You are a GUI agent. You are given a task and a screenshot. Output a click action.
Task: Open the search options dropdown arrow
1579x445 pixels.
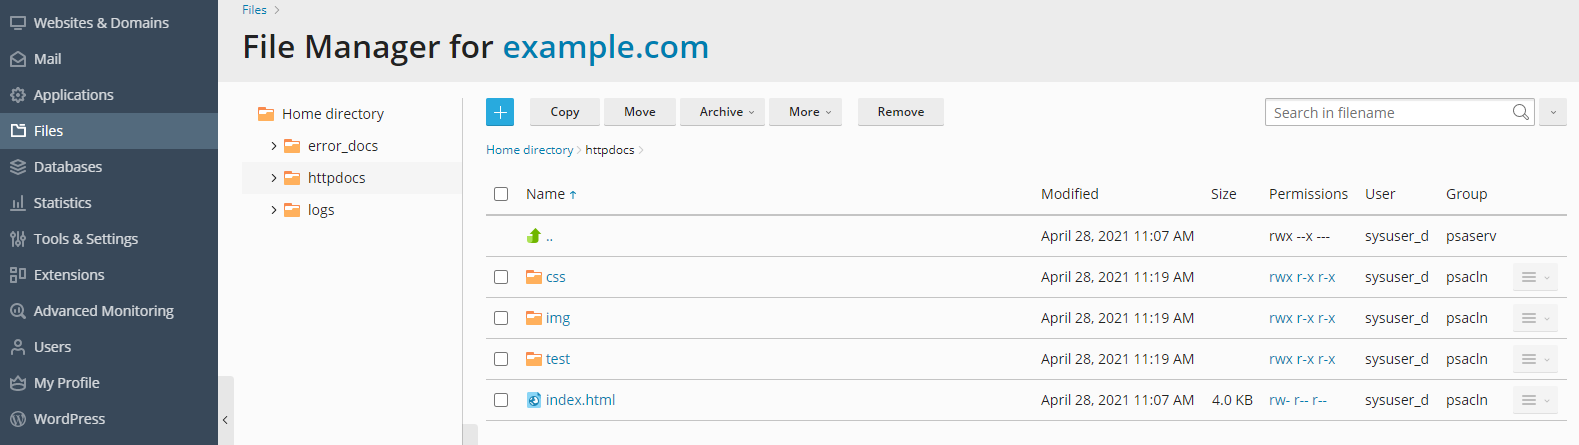point(1553,112)
